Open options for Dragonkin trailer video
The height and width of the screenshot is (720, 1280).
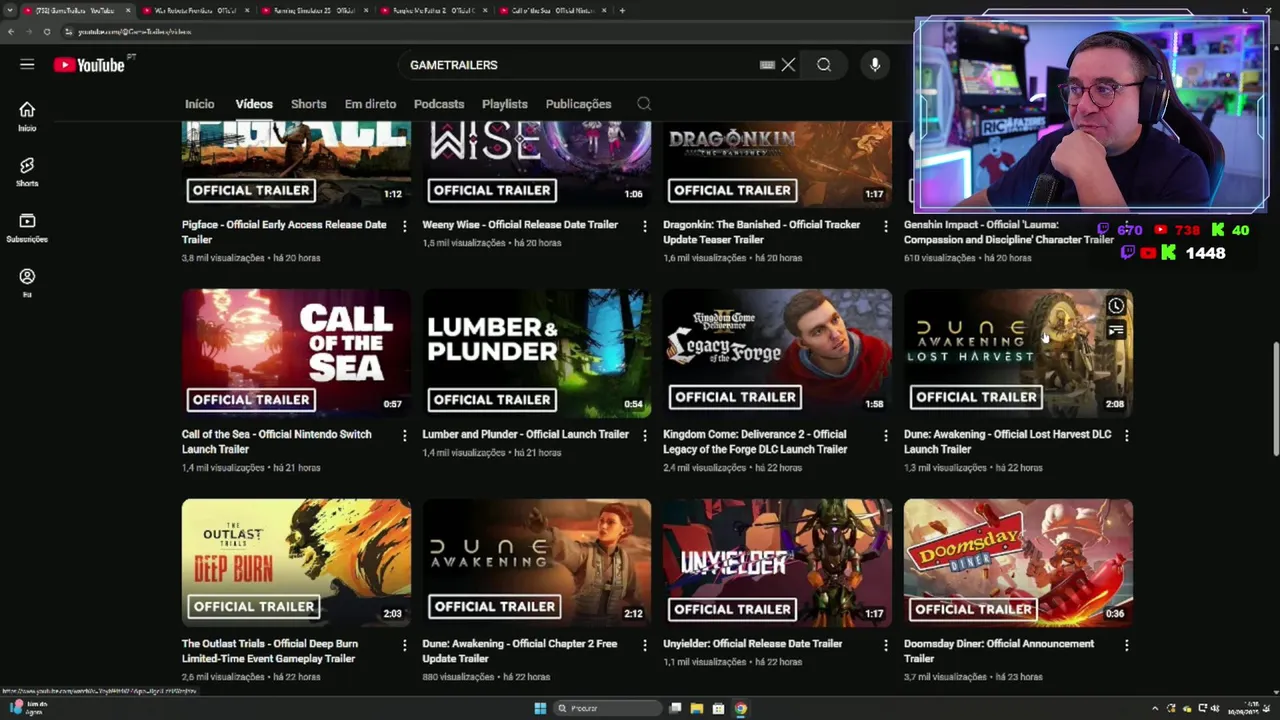(x=885, y=227)
